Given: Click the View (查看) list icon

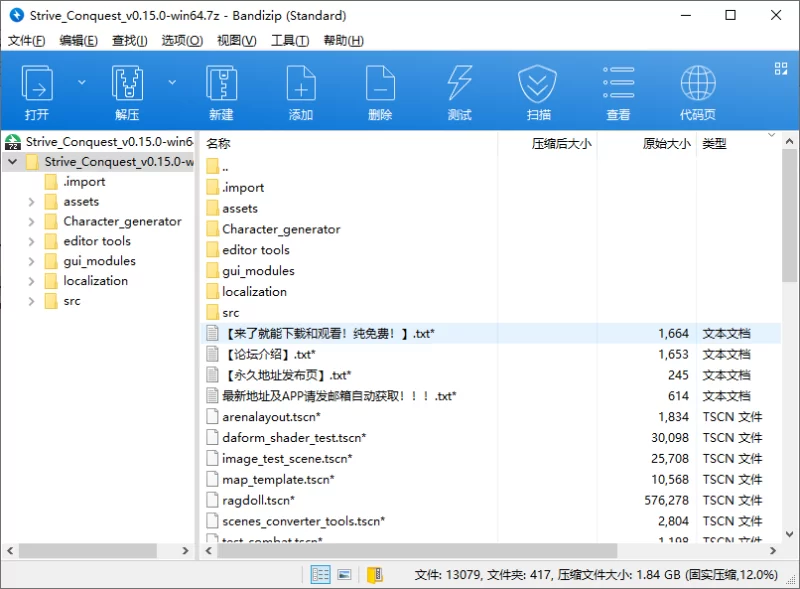Looking at the screenshot, I should click(x=618, y=92).
